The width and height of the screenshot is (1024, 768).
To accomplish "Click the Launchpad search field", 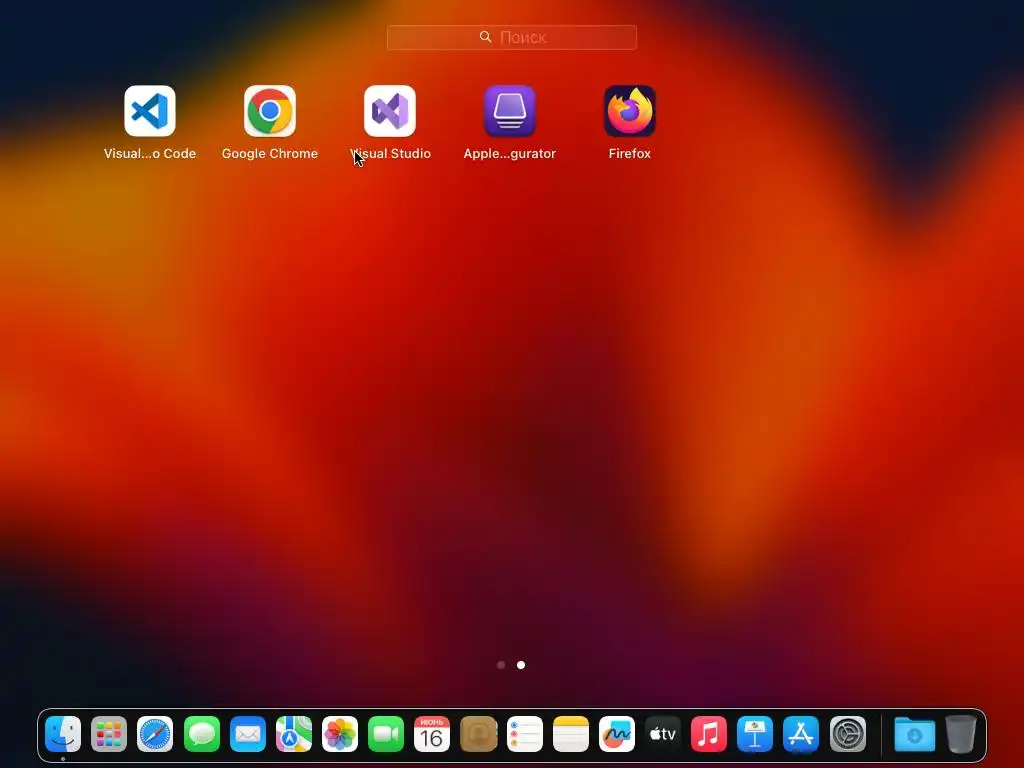I will [511, 37].
